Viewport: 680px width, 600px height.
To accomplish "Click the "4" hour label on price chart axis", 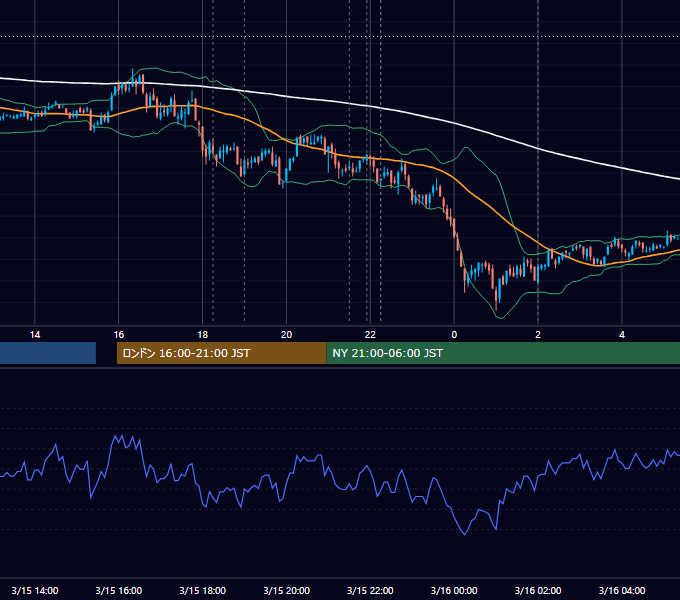I will [622, 335].
